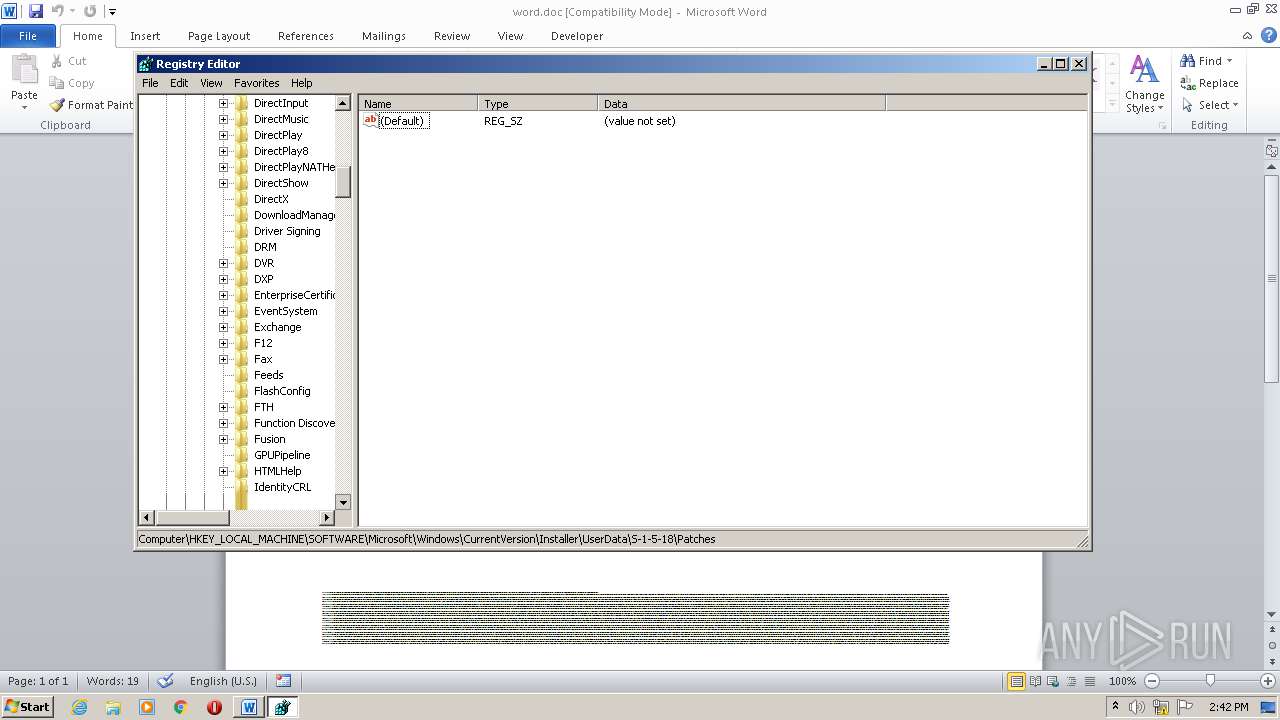Open the Find command in Editing group

tap(1208, 61)
